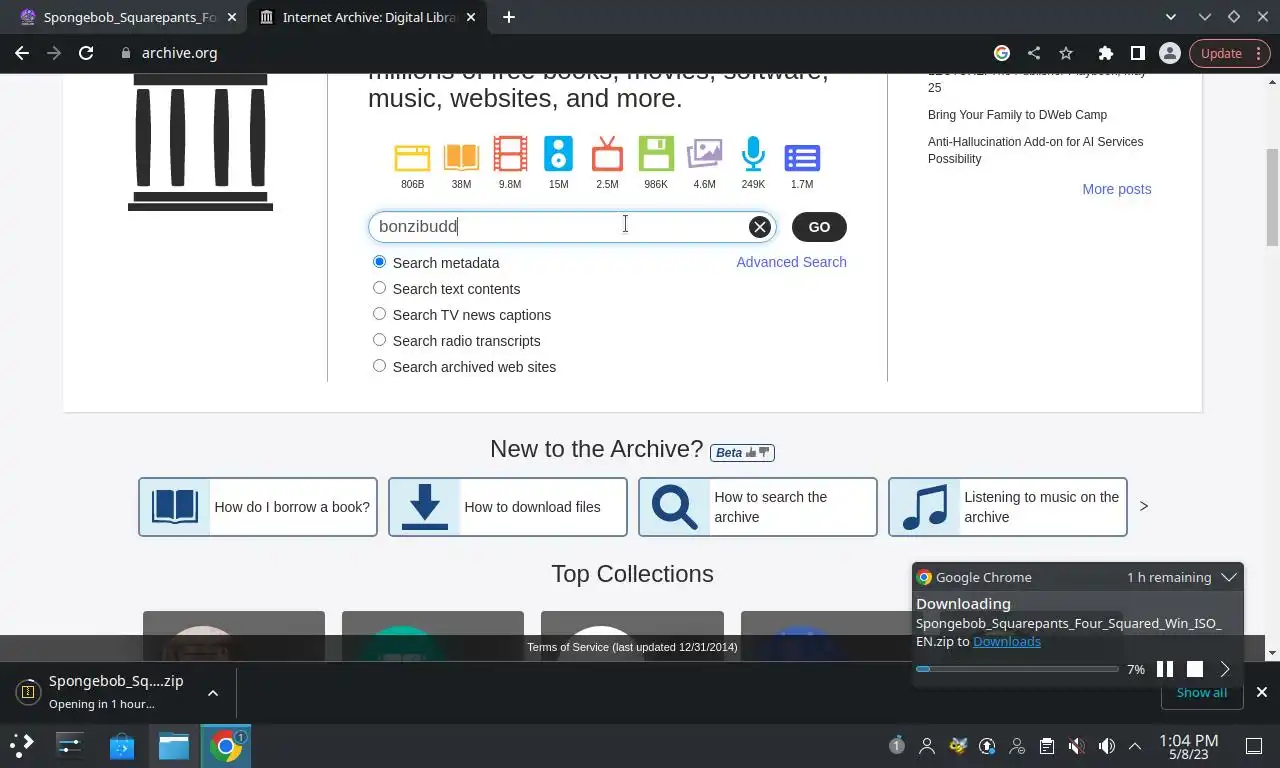Viewport: 1280px width, 768px height.
Task: Open the microphone concerts icon labeled 249K
Action: (753, 155)
